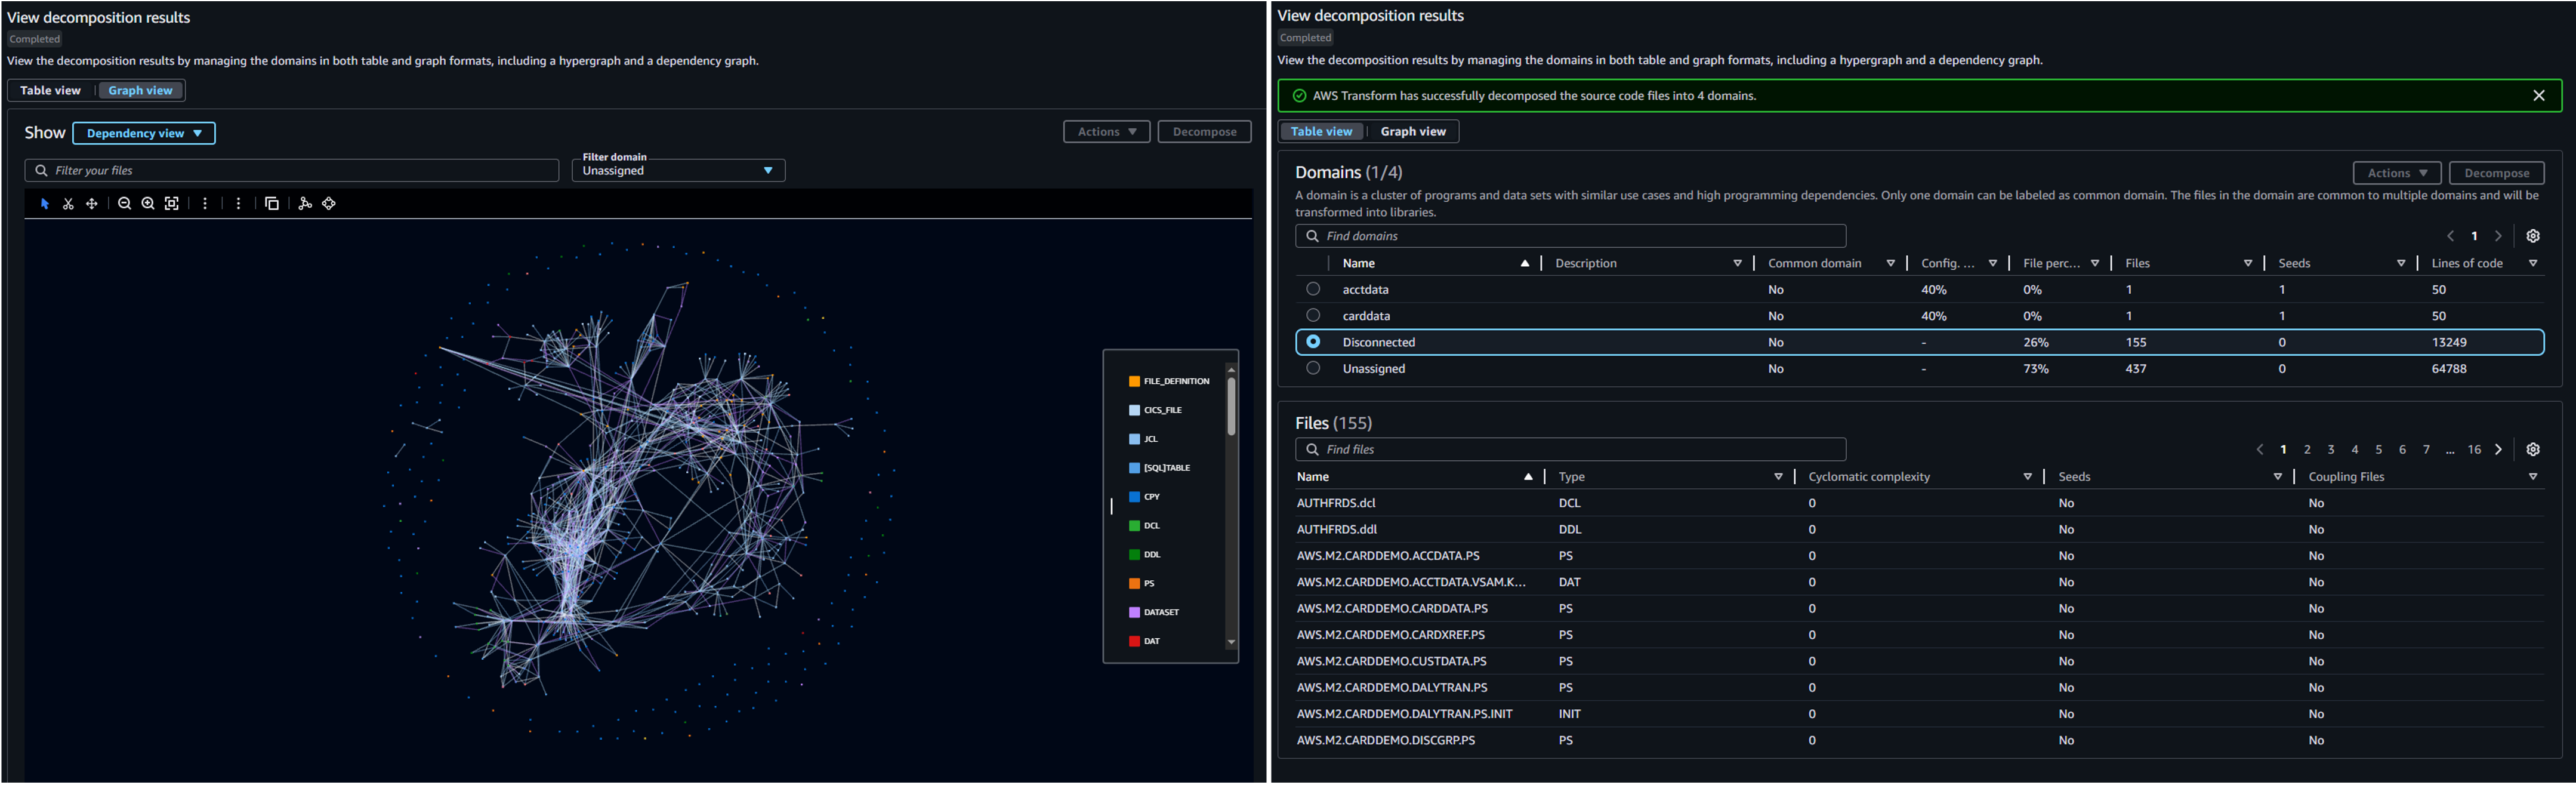Open the Files table settings gear
2576x785 pixels.
pos(2533,449)
